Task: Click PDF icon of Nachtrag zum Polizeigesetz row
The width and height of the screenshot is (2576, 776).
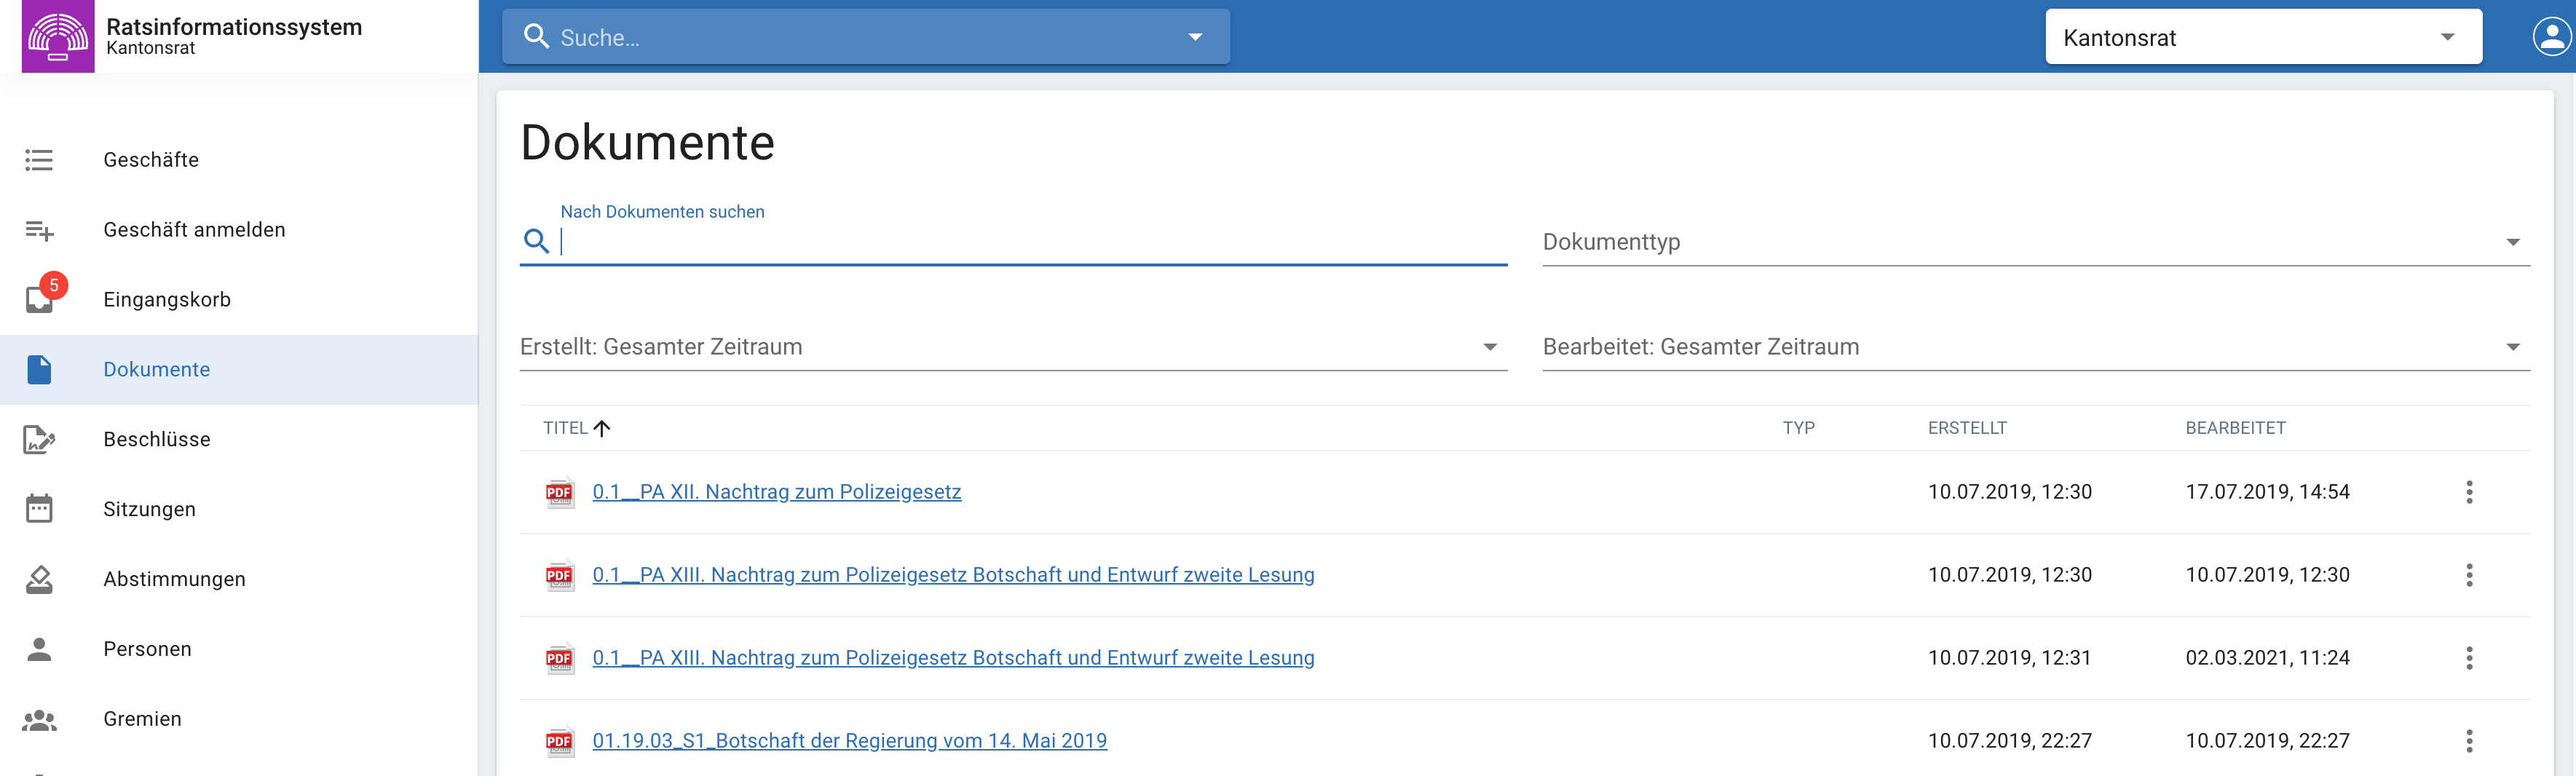Action: pyautogui.click(x=559, y=492)
